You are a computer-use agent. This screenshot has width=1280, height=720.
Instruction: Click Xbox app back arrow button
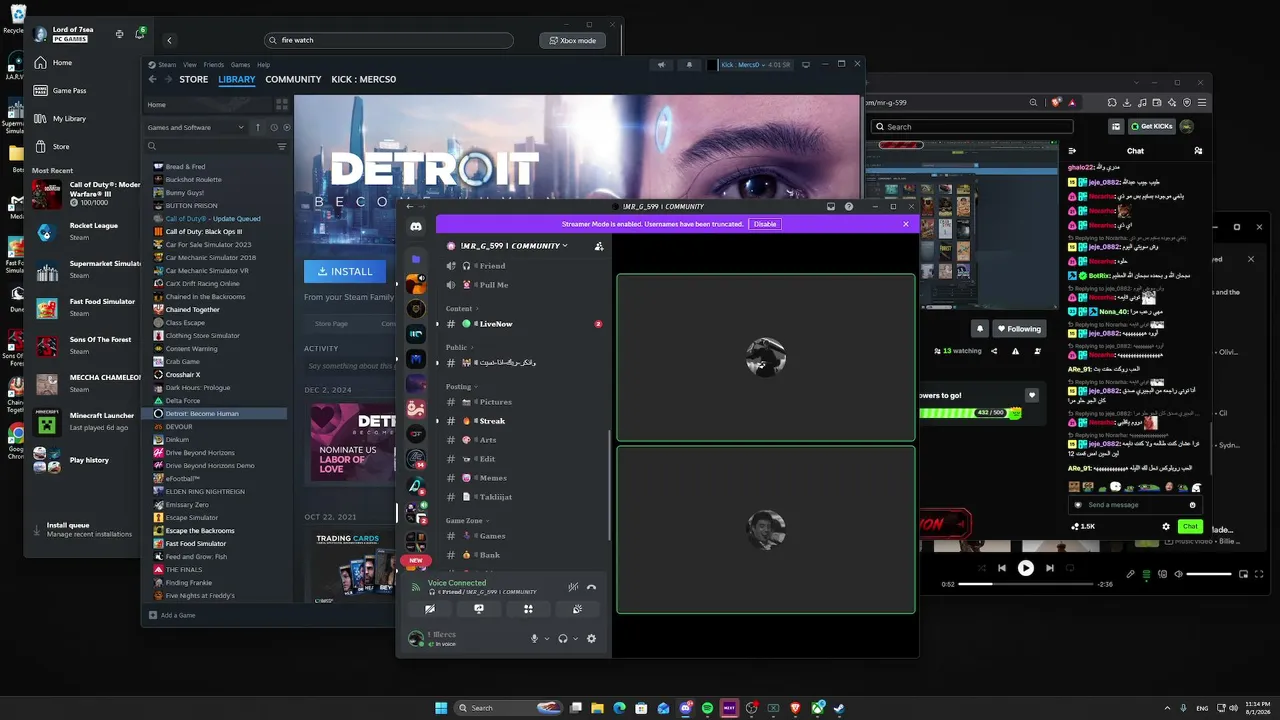tap(169, 40)
